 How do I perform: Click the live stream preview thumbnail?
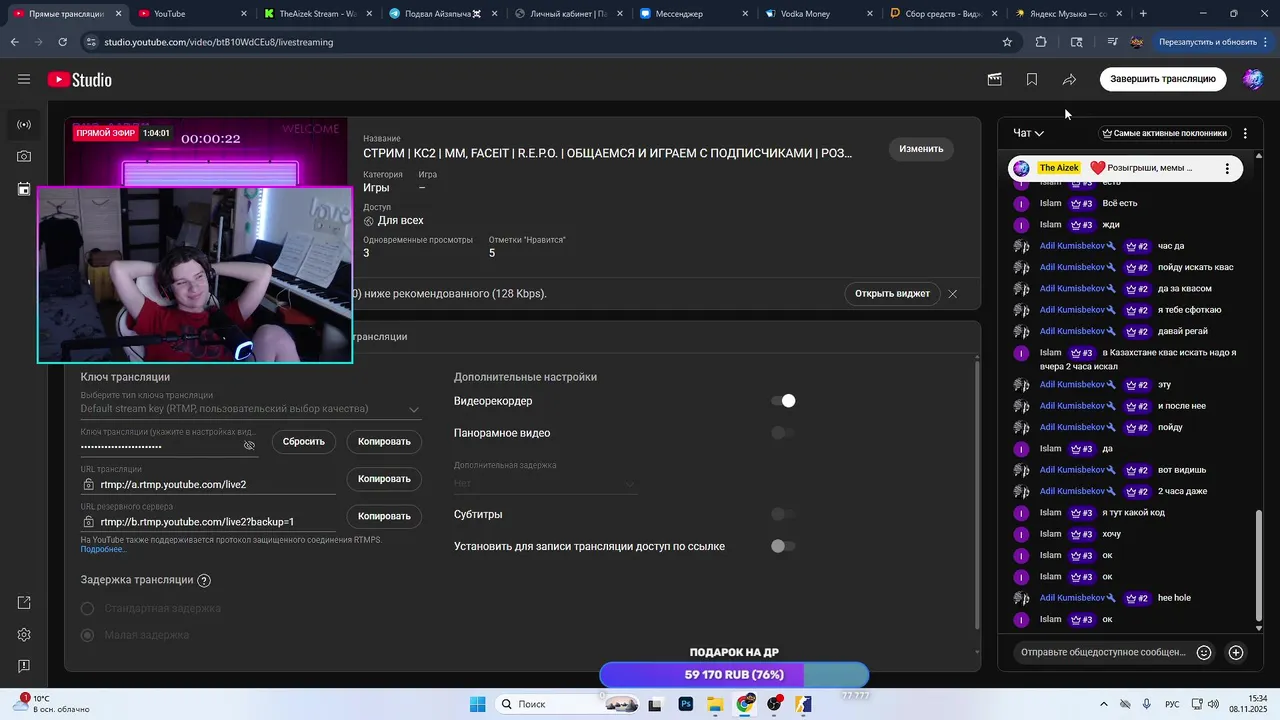click(x=206, y=153)
